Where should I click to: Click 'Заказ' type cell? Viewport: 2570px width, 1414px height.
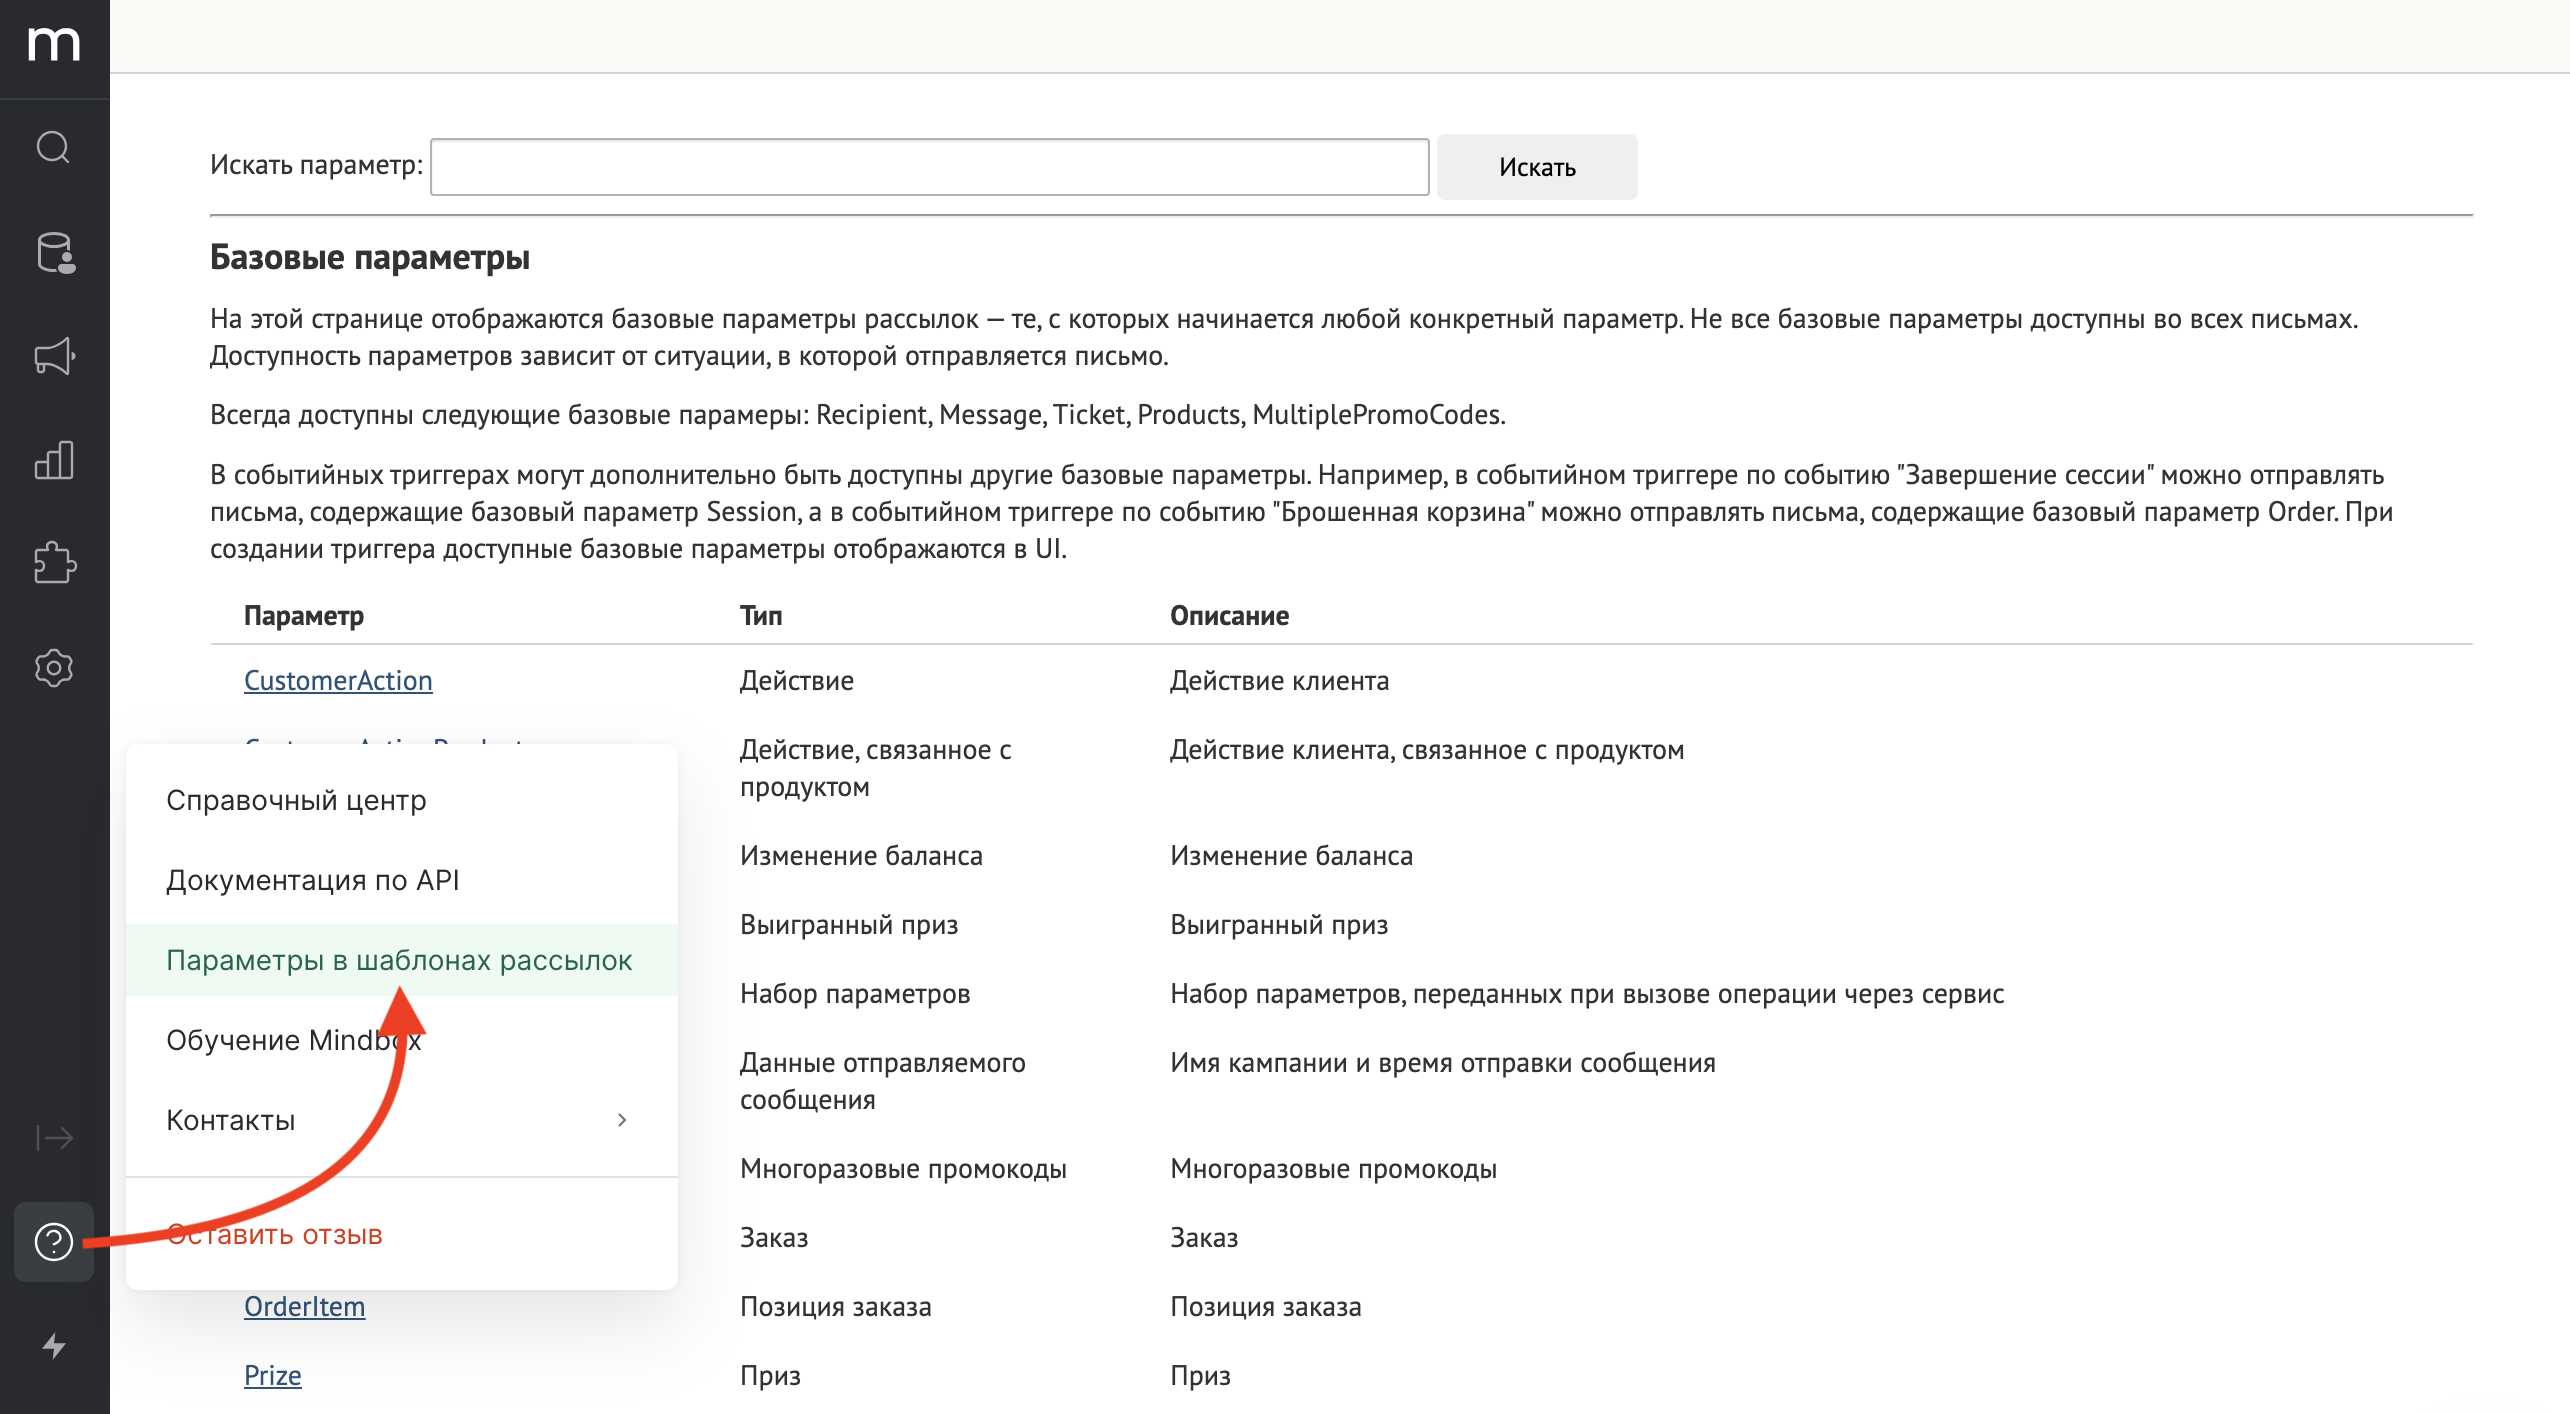click(x=774, y=1237)
